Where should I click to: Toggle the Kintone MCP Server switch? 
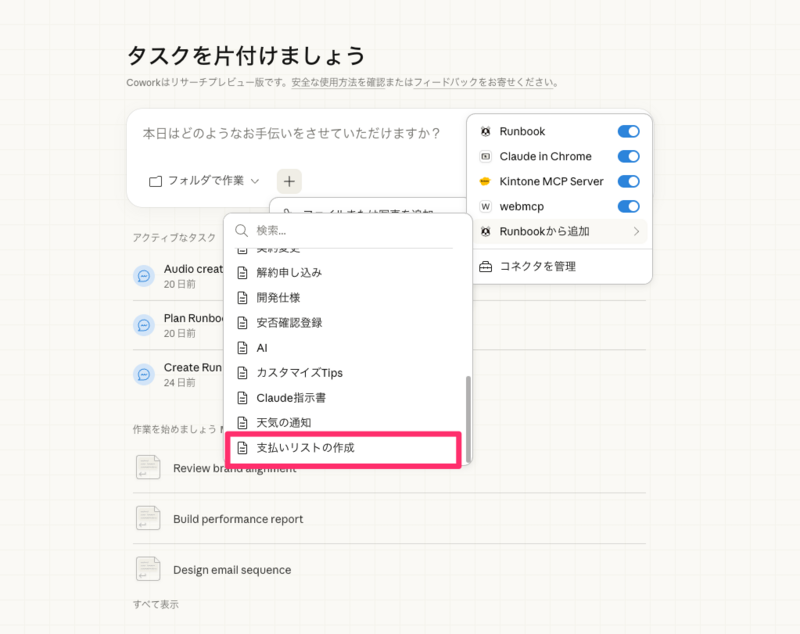coord(628,182)
